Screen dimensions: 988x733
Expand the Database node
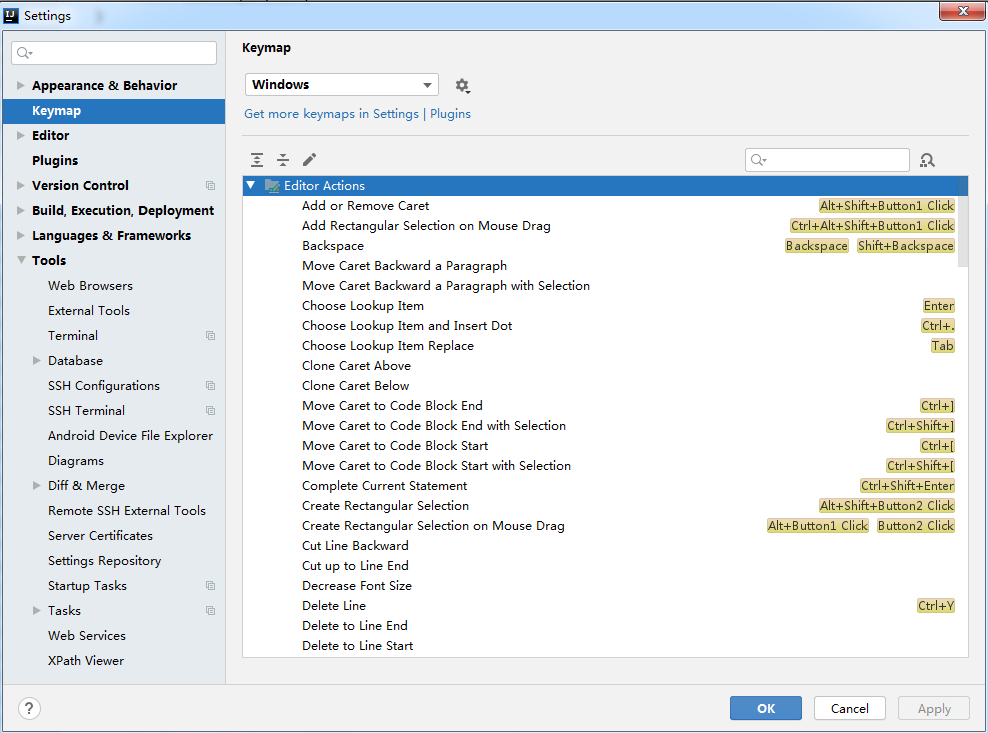37,361
